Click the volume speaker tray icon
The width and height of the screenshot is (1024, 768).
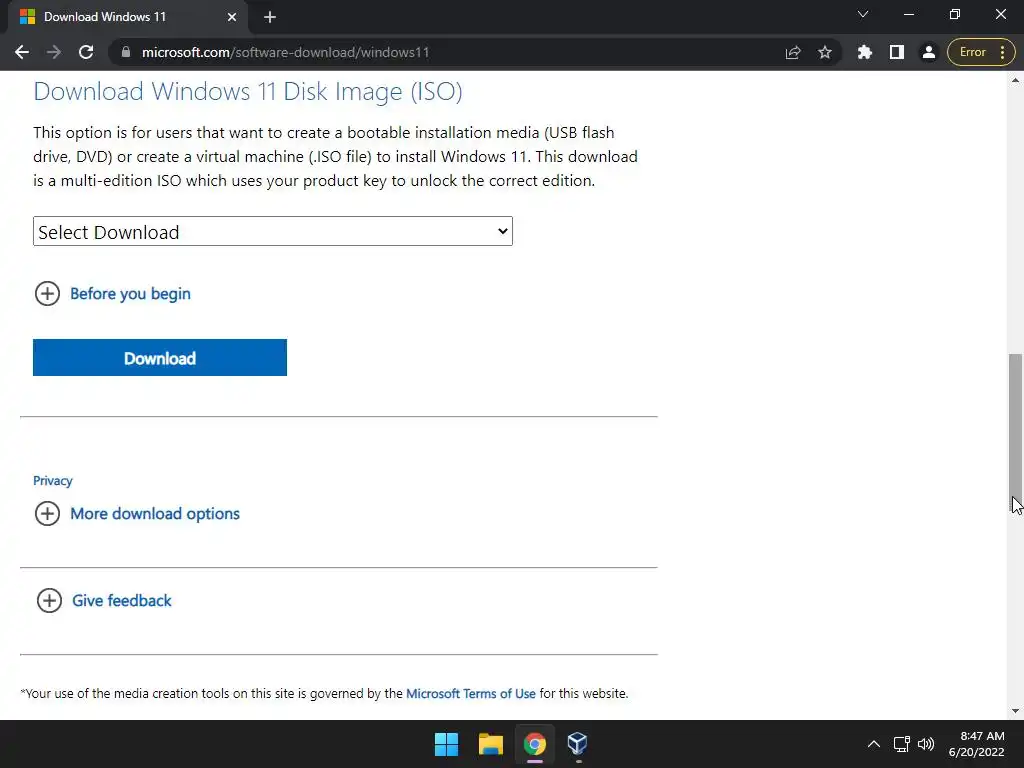pyautogui.click(x=926, y=744)
